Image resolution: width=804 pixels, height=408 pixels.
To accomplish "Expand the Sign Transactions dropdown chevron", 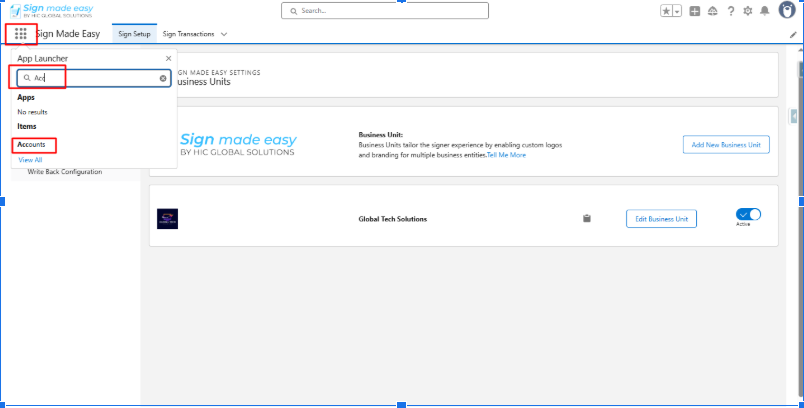I will pyautogui.click(x=224, y=34).
